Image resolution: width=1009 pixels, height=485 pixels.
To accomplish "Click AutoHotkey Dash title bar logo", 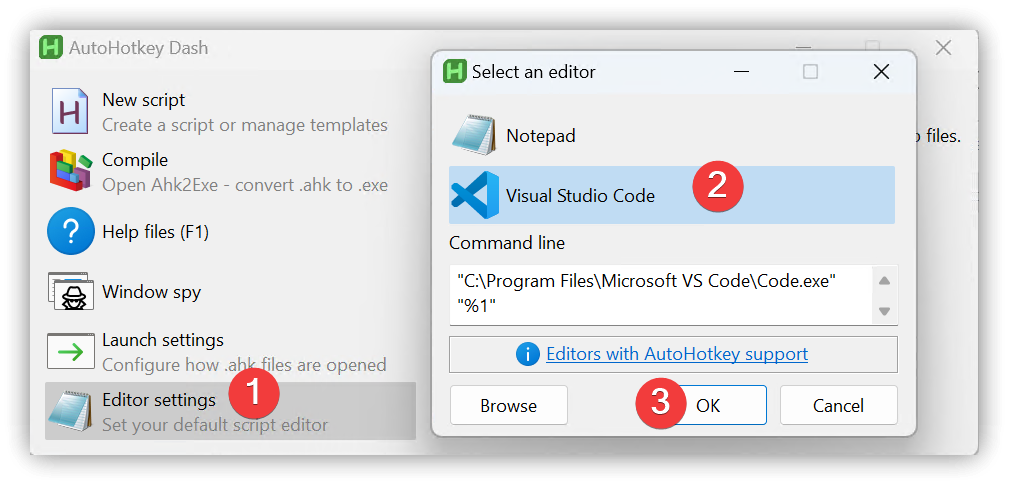I will click(x=51, y=48).
